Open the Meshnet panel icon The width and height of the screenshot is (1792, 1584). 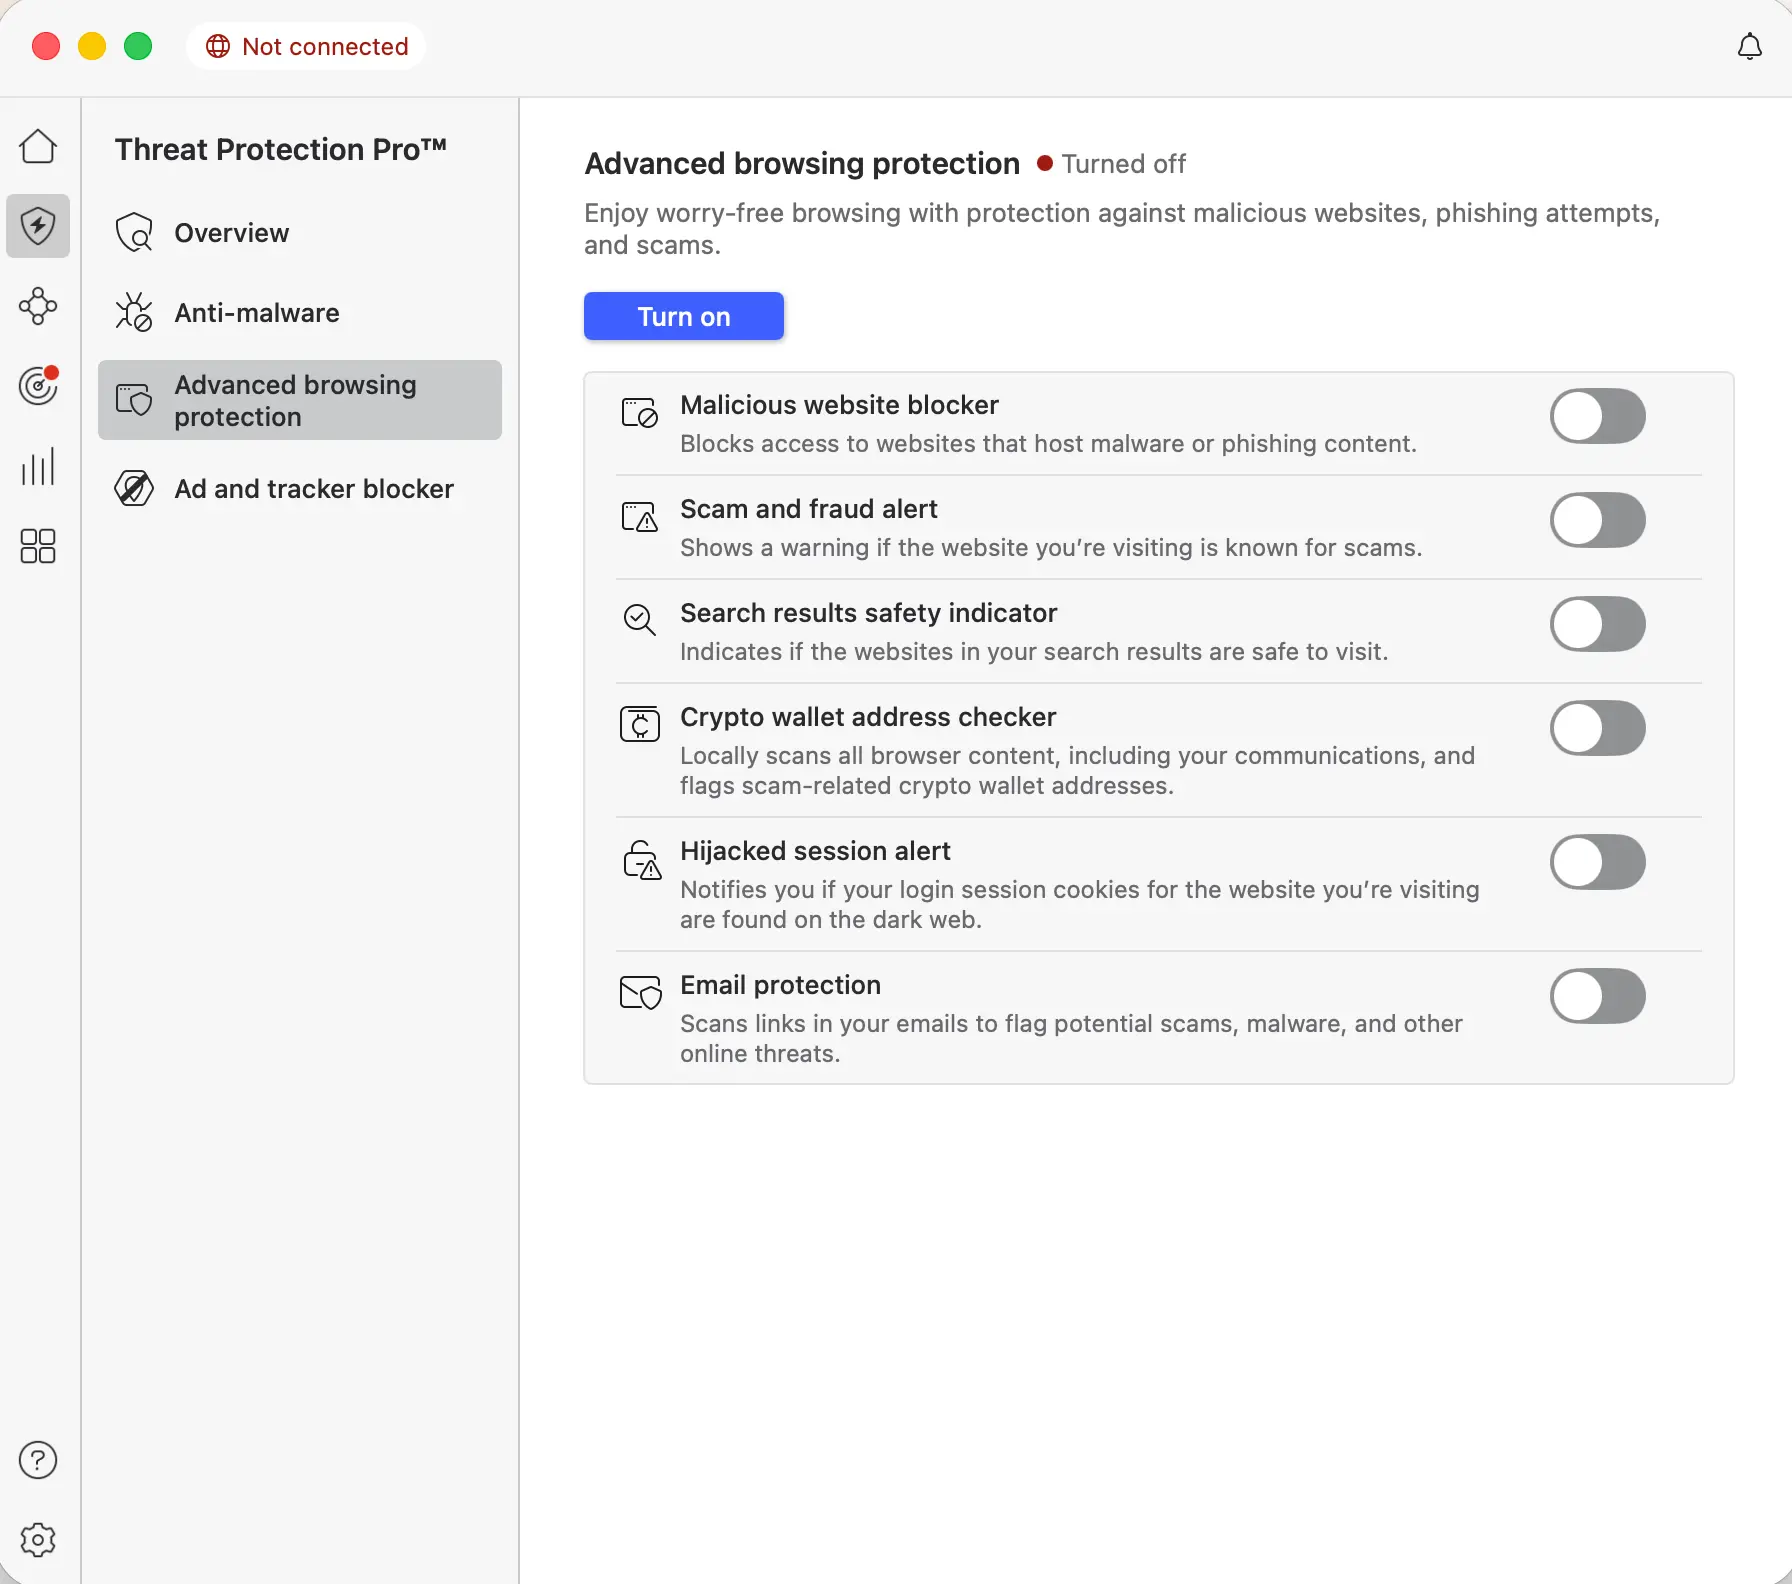pos(37,306)
